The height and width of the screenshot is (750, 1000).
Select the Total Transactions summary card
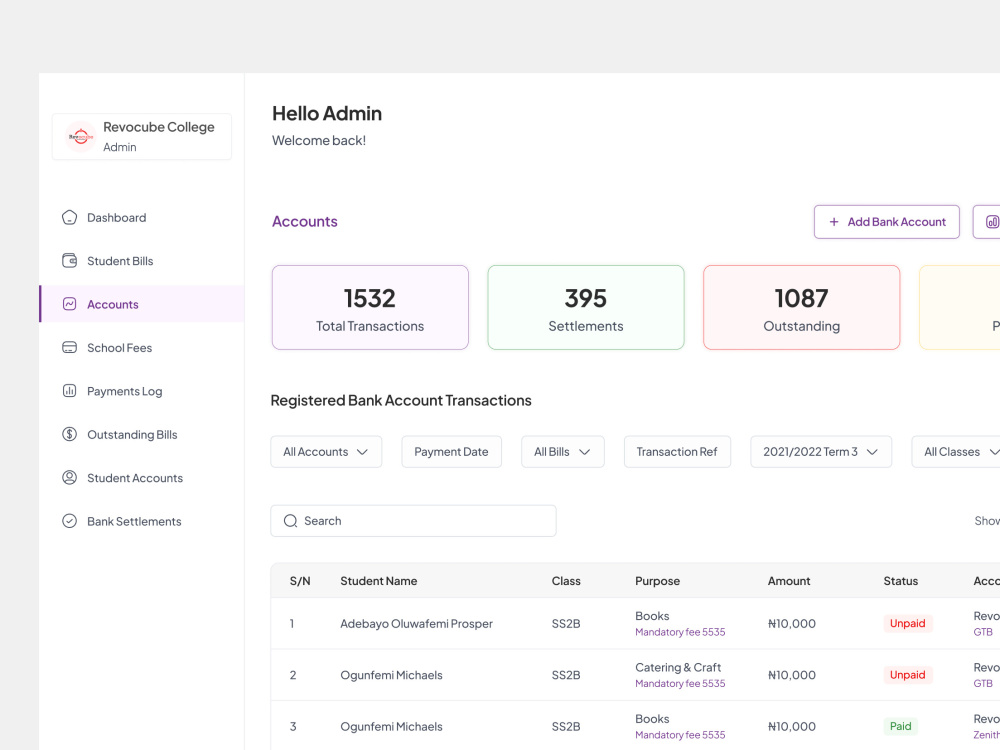pos(370,307)
